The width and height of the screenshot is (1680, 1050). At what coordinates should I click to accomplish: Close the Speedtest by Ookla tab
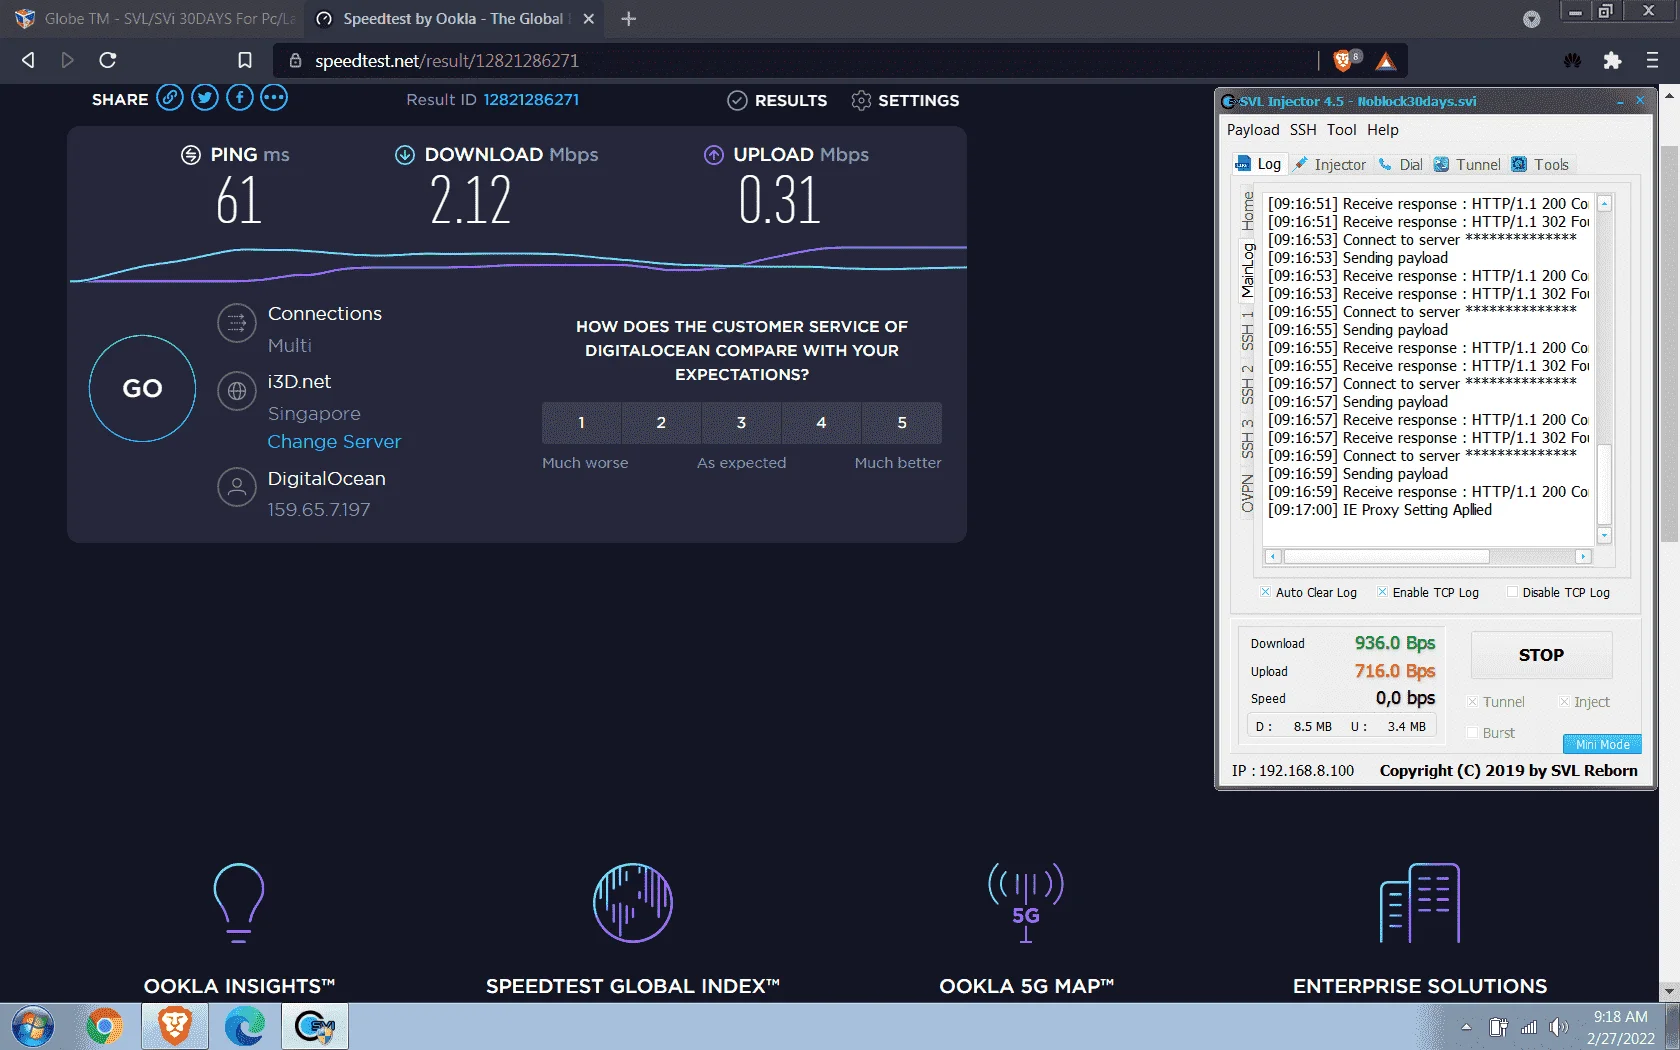coord(589,19)
